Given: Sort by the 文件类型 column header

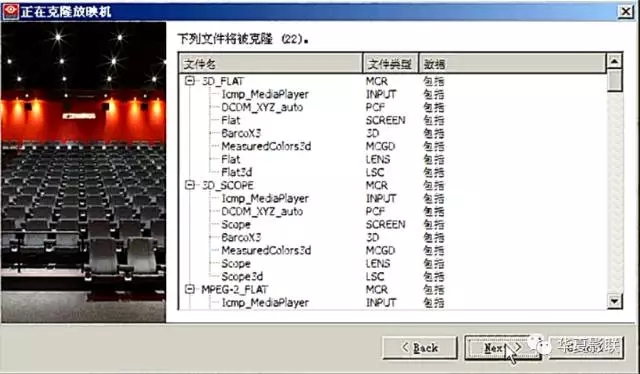Looking at the screenshot, I should pyautogui.click(x=390, y=64).
